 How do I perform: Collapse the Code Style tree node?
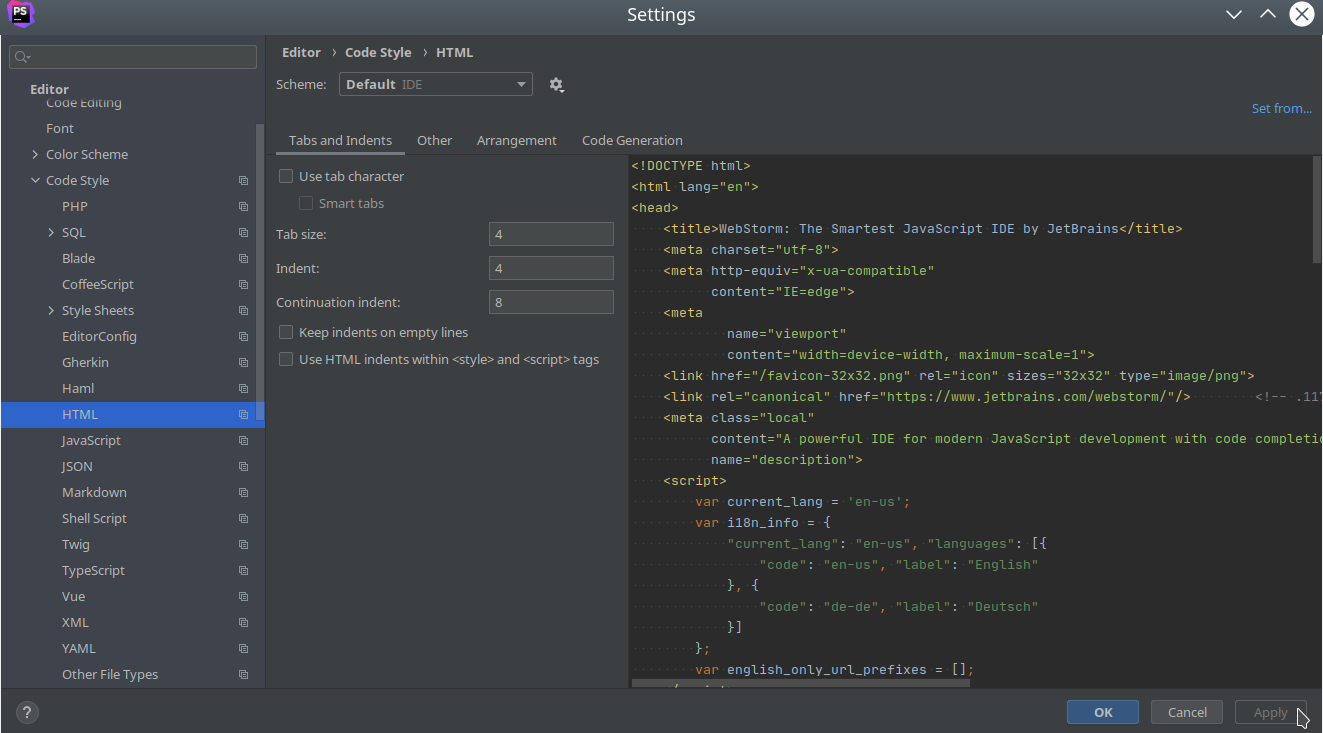pos(35,181)
